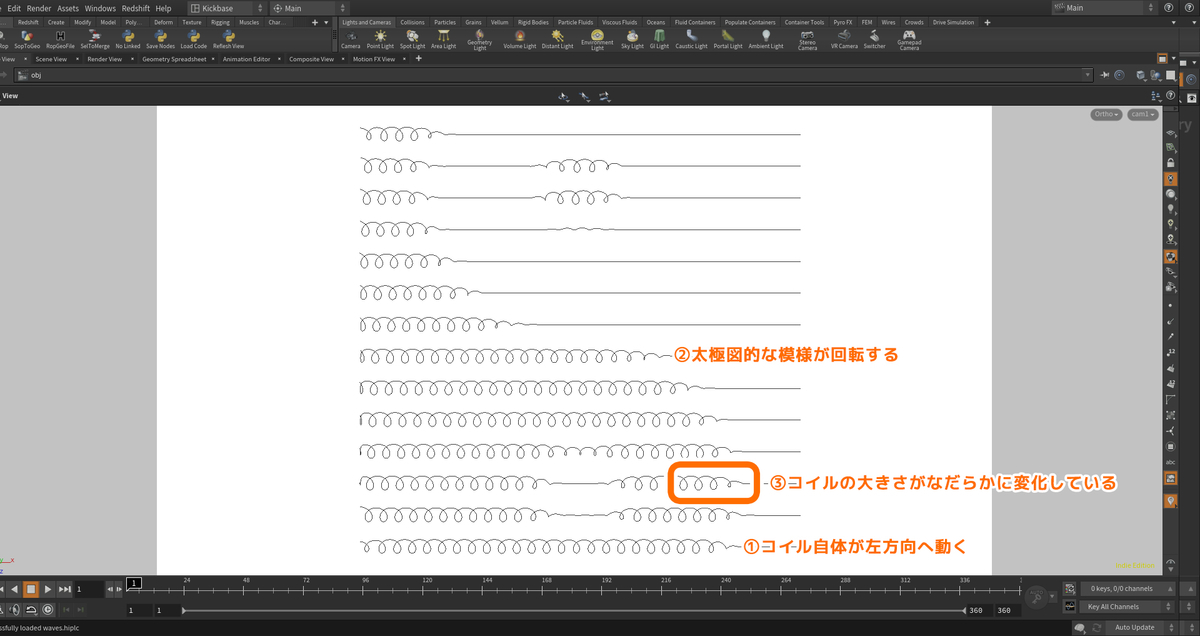Screen dimensions: 1200x636
Task: Switch to the Motion FX View tab
Action: point(376,59)
